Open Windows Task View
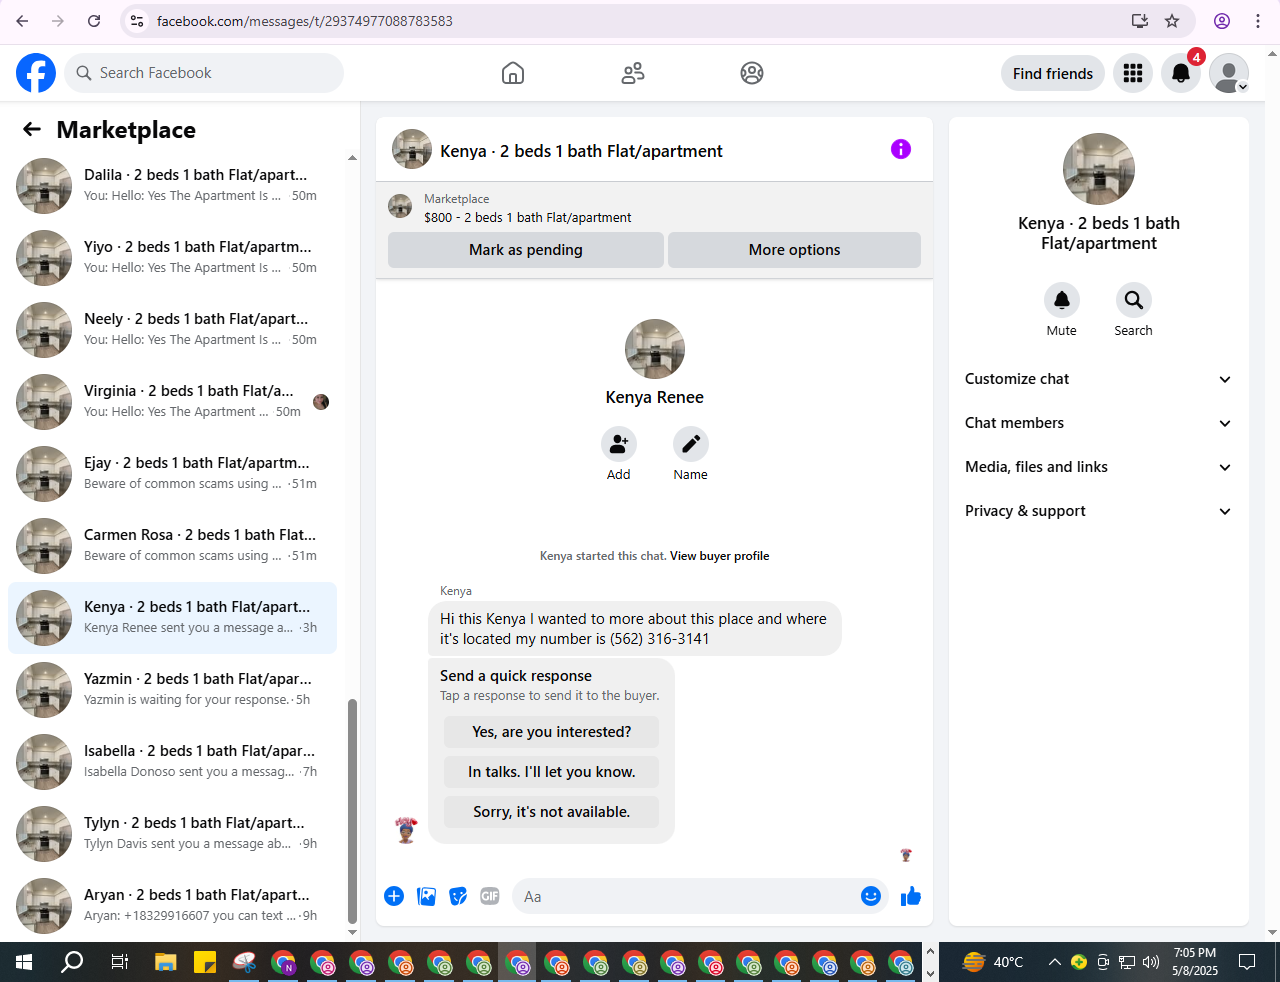Viewport: 1280px width, 982px height. (119, 962)
